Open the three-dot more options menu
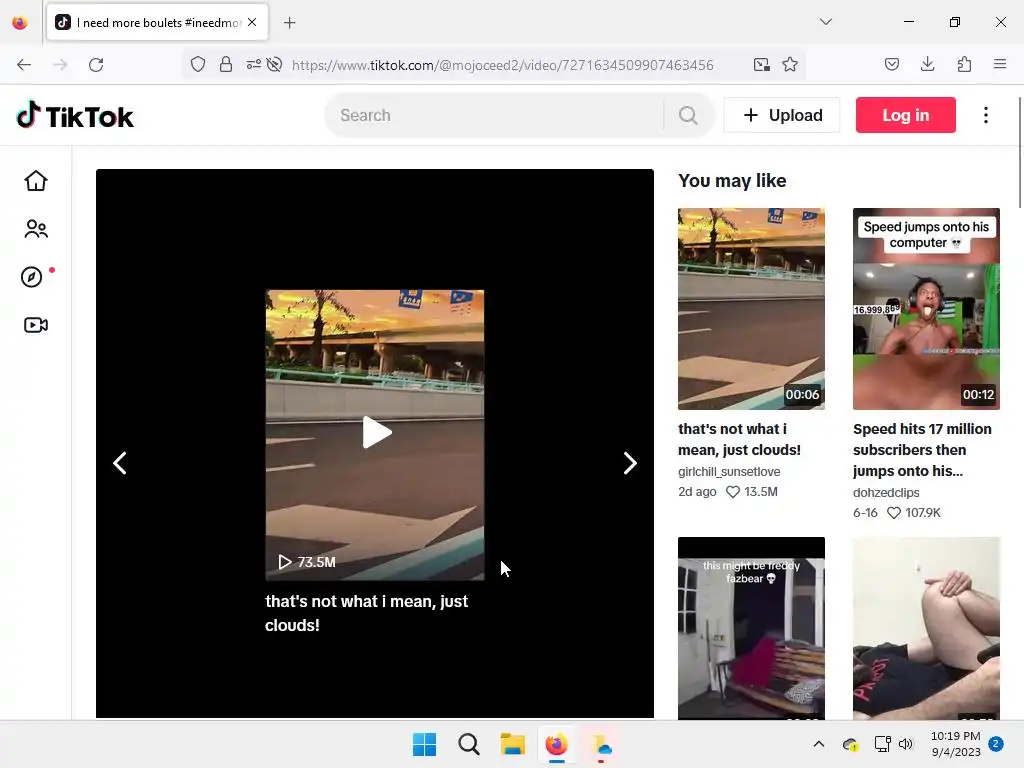Image resolution: width=1024 pixels, height=768 pixels. [x=985, y=115]
